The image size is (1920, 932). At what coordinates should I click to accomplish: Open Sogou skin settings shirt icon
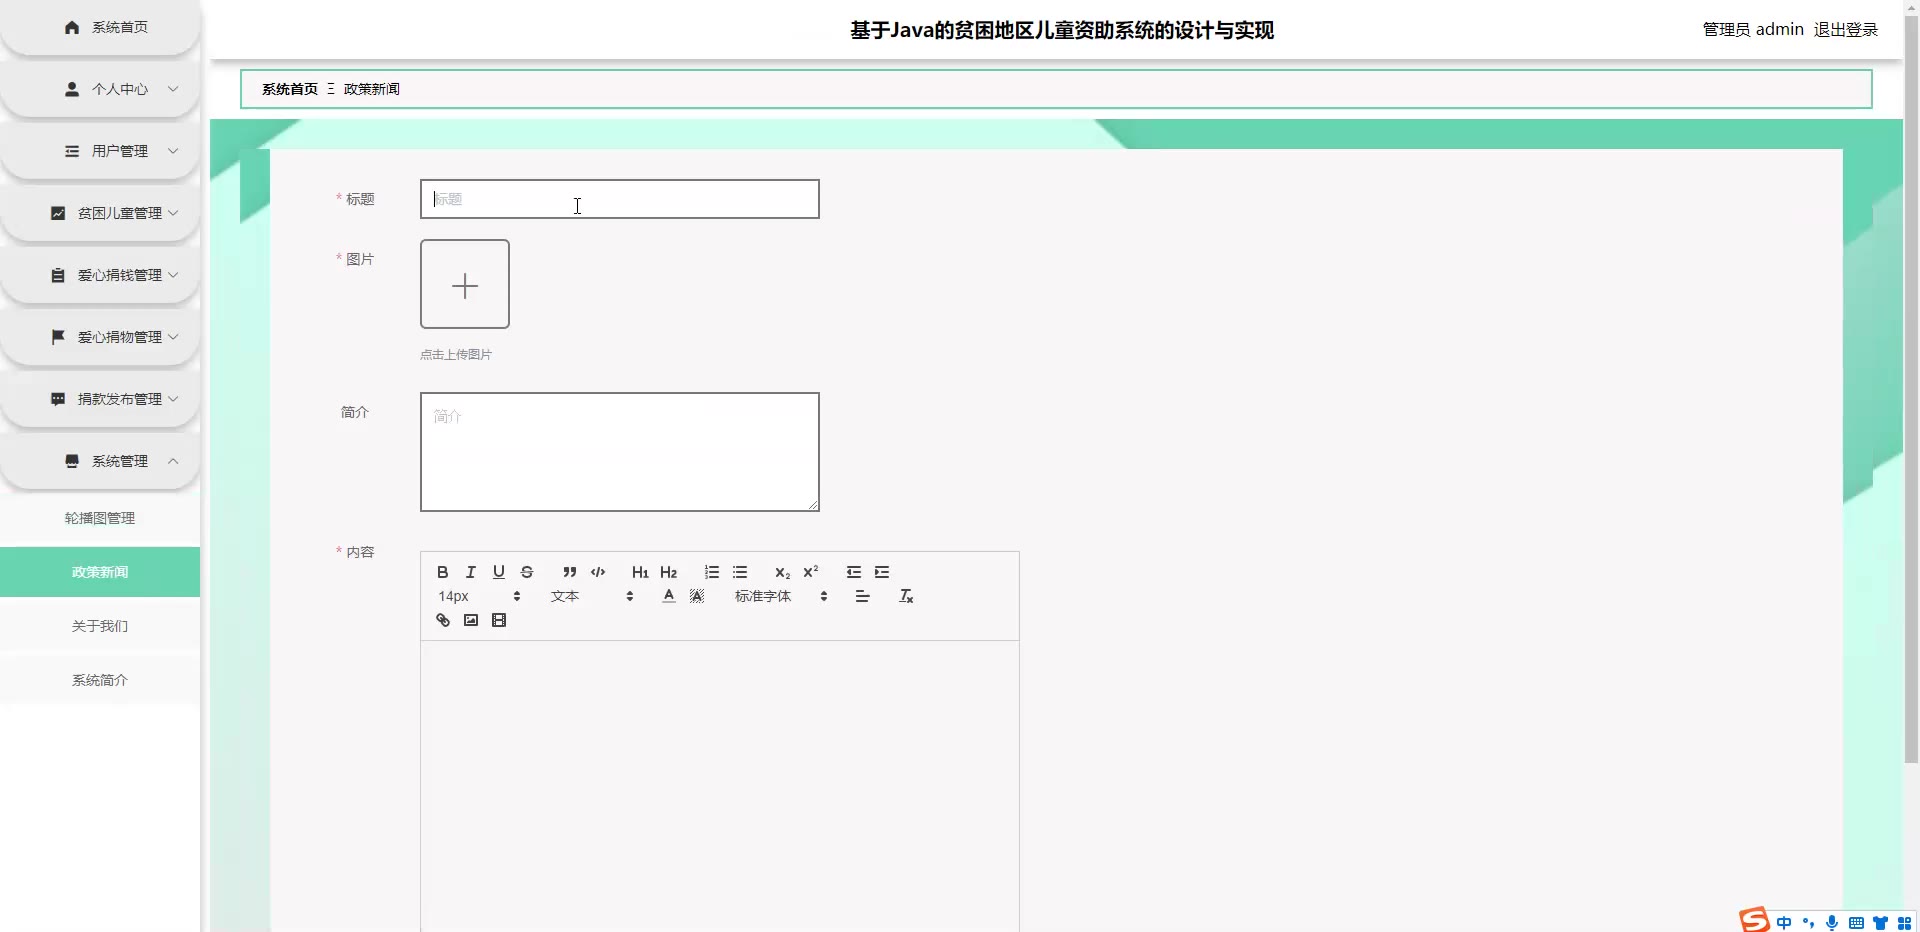point(1880,923)
